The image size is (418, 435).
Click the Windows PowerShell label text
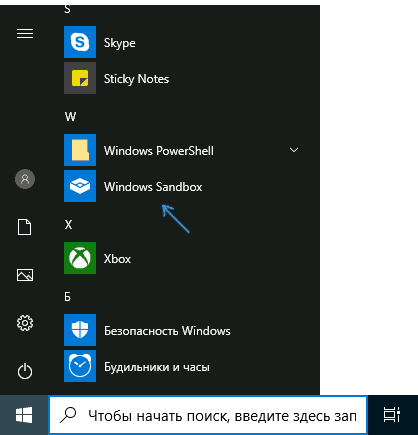pos(159,151)
